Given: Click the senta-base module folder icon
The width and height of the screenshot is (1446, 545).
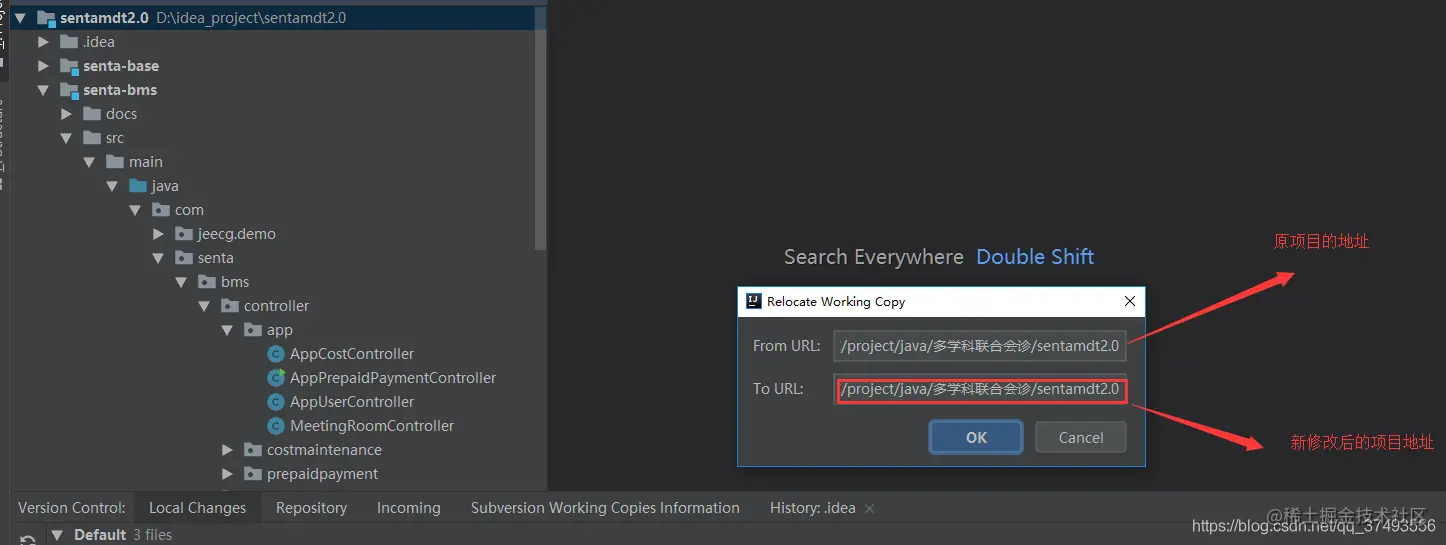Looking at the screenshot, I should 69,66.
